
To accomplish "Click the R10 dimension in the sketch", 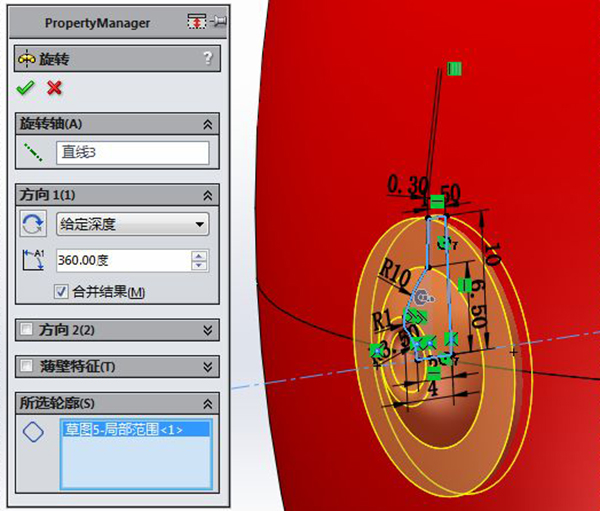I will (x=395, y=273).
